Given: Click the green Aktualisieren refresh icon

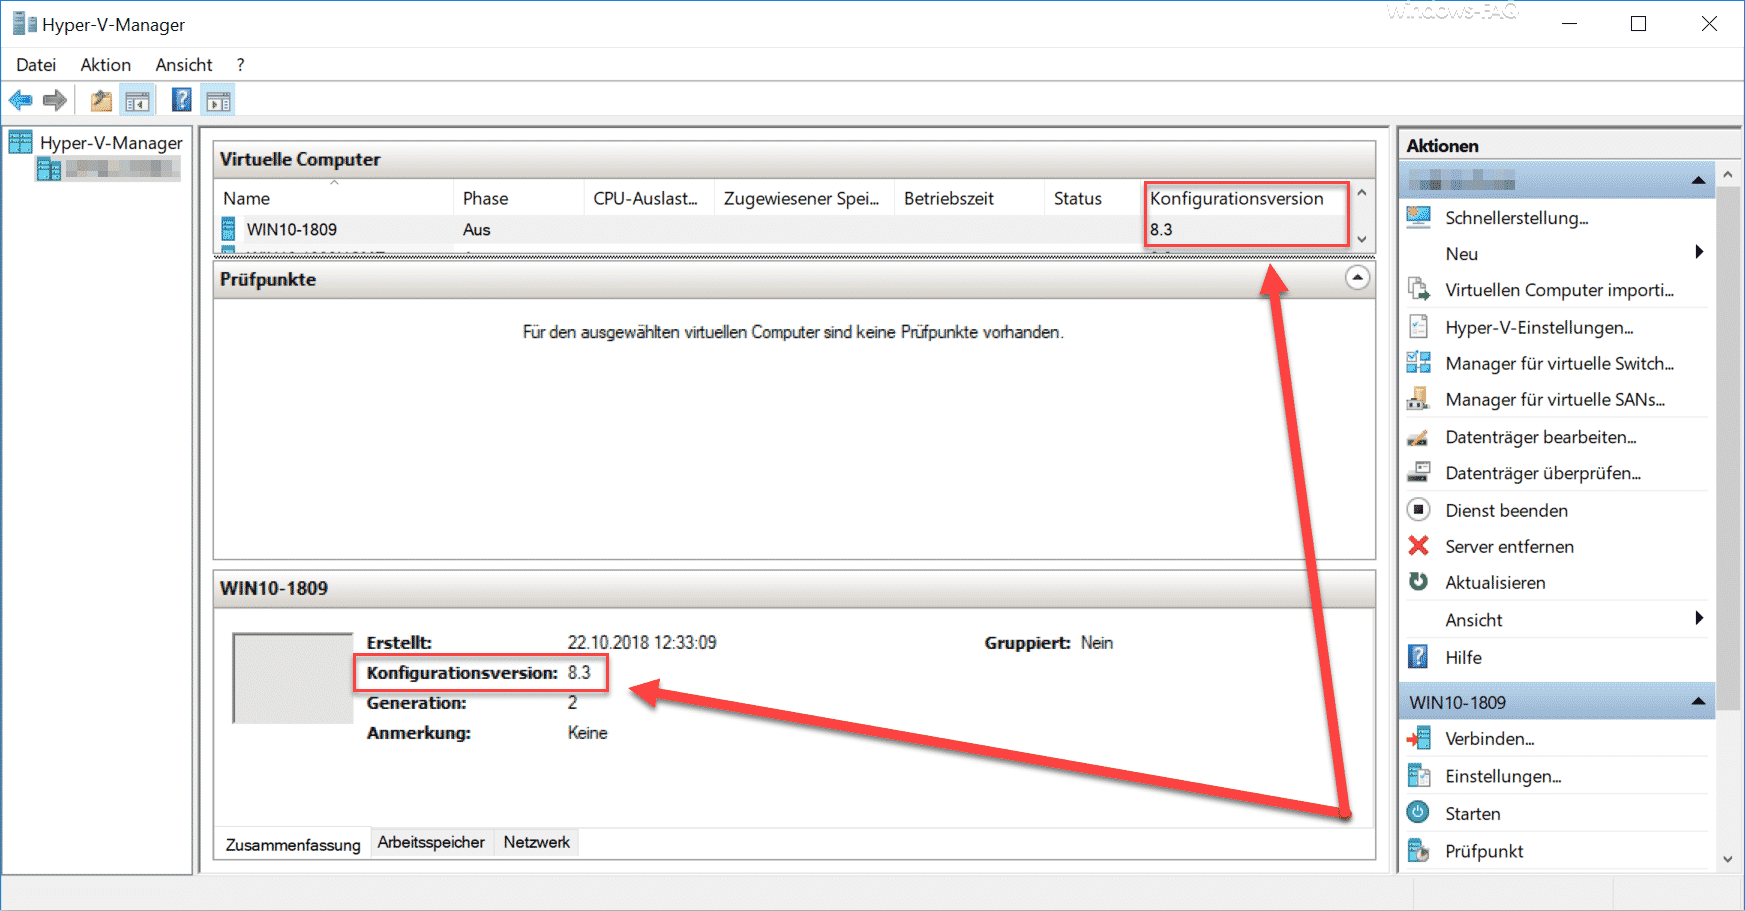Looking at the screenshot, I should pyautogui.click(x=1418, y=581).
